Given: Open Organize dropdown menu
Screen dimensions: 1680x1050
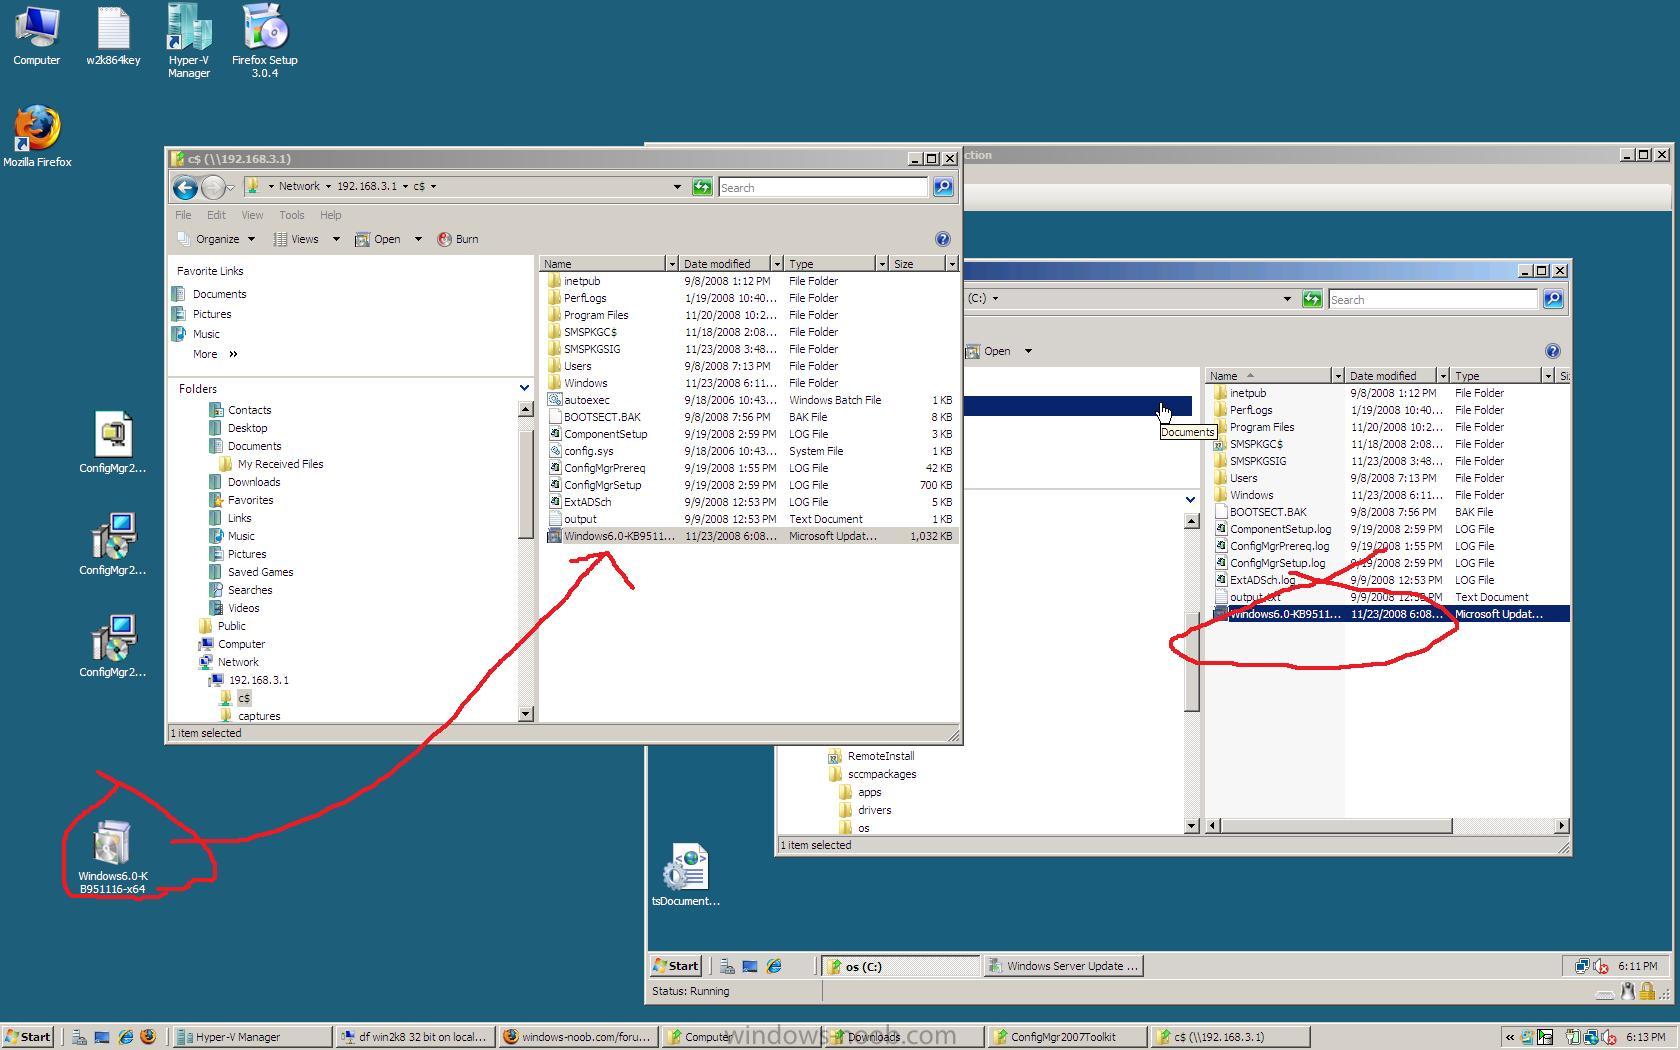Looking at the screenshot, I should tap(216, 239).
